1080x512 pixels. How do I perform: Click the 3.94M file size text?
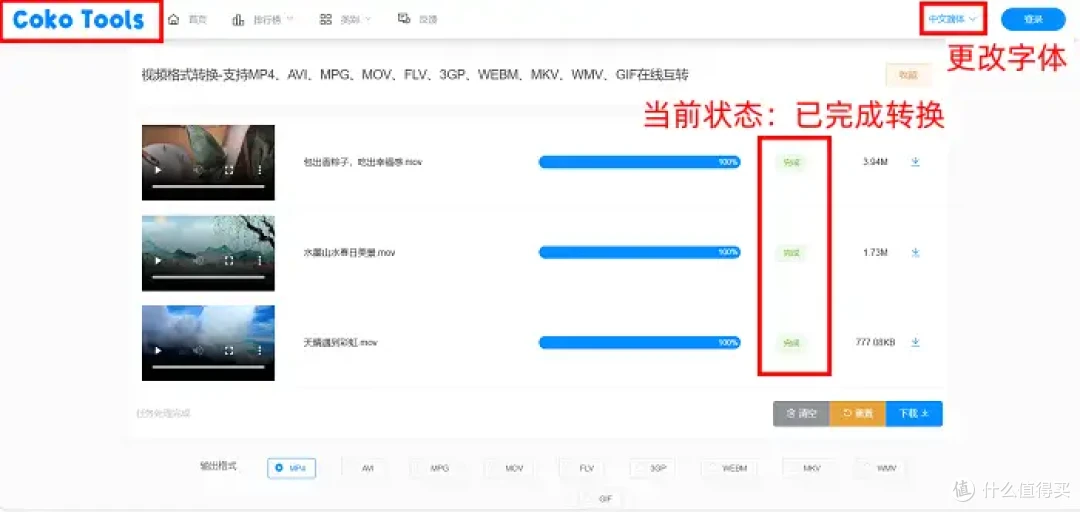[x=875, y=163]
